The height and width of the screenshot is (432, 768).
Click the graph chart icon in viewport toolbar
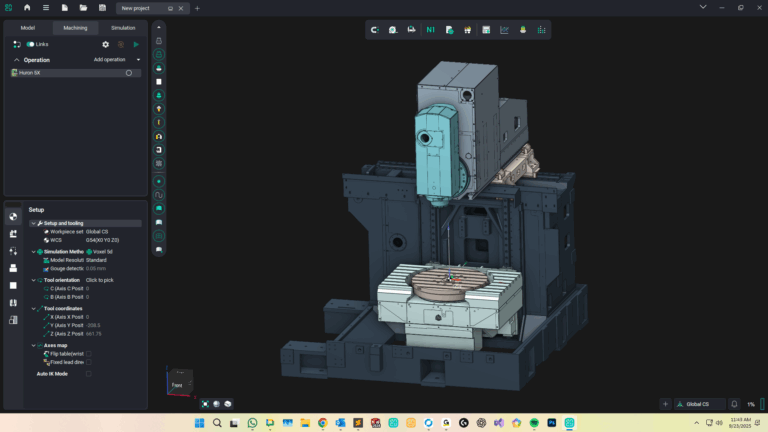tap(504, 29)
